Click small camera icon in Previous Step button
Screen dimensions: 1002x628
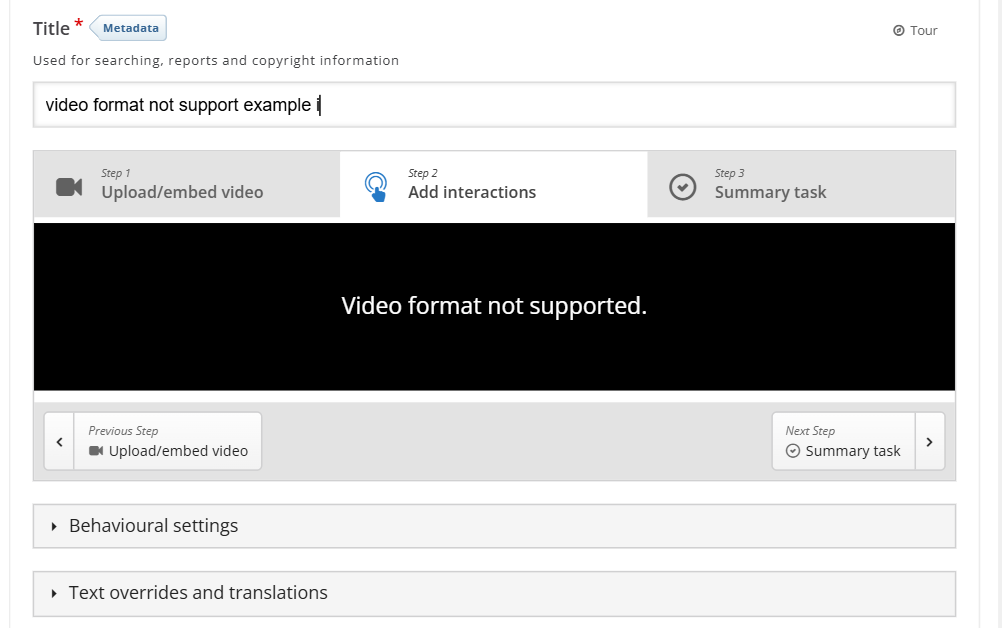[96, 451]
